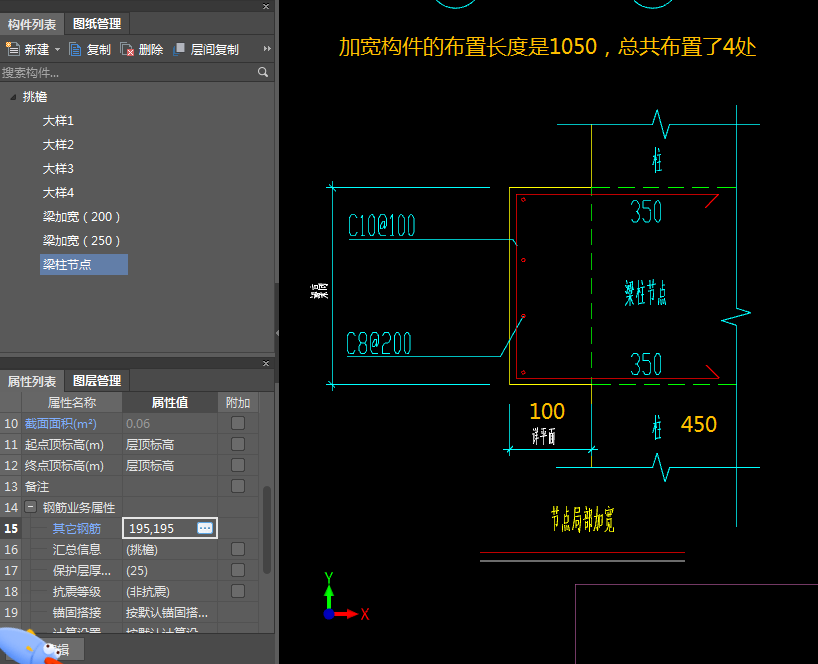Click the 100 dimension label
818x664 pixels.
point(547,411)
